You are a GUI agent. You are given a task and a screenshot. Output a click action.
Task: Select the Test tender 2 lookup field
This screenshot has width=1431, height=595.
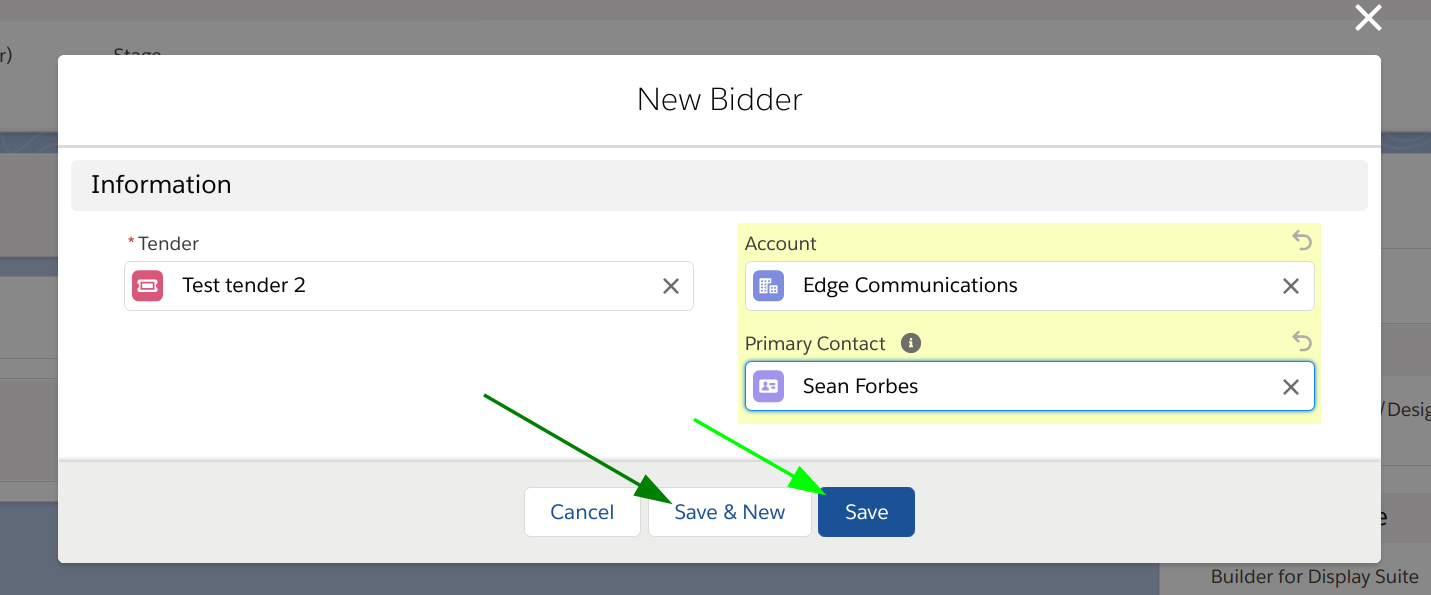[x=410, y=286]
